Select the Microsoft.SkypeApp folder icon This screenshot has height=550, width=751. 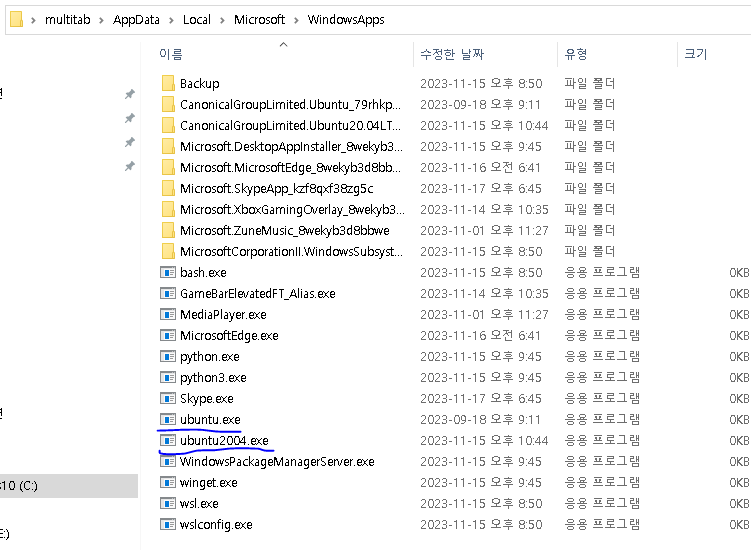pos(168,189)
